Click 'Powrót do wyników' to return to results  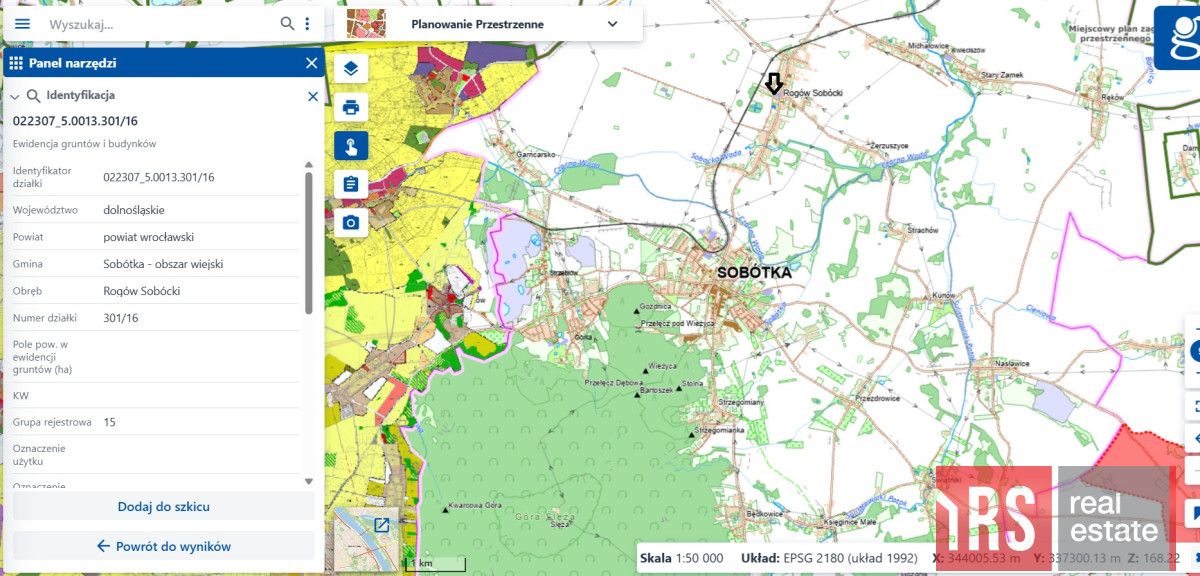pyautogui.click(x=163, y=546)
